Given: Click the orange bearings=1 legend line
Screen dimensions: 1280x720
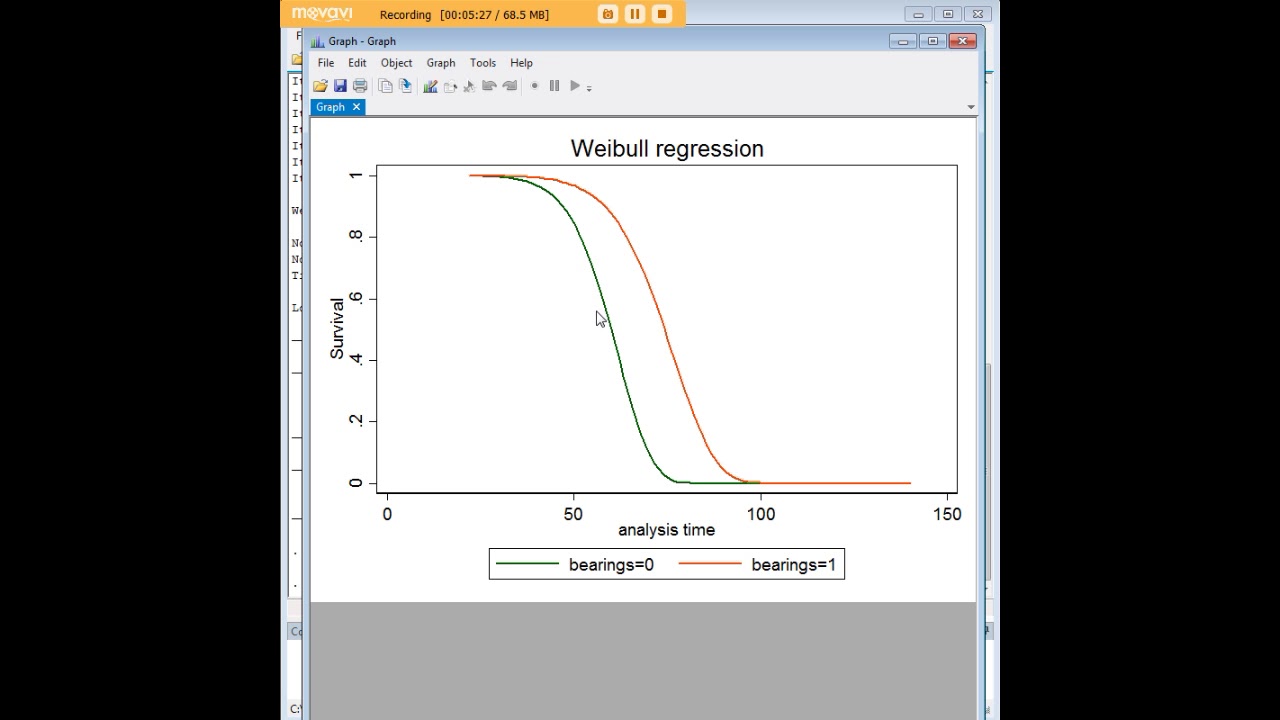Looking at the screenshot, I should [x=710, y=565].
